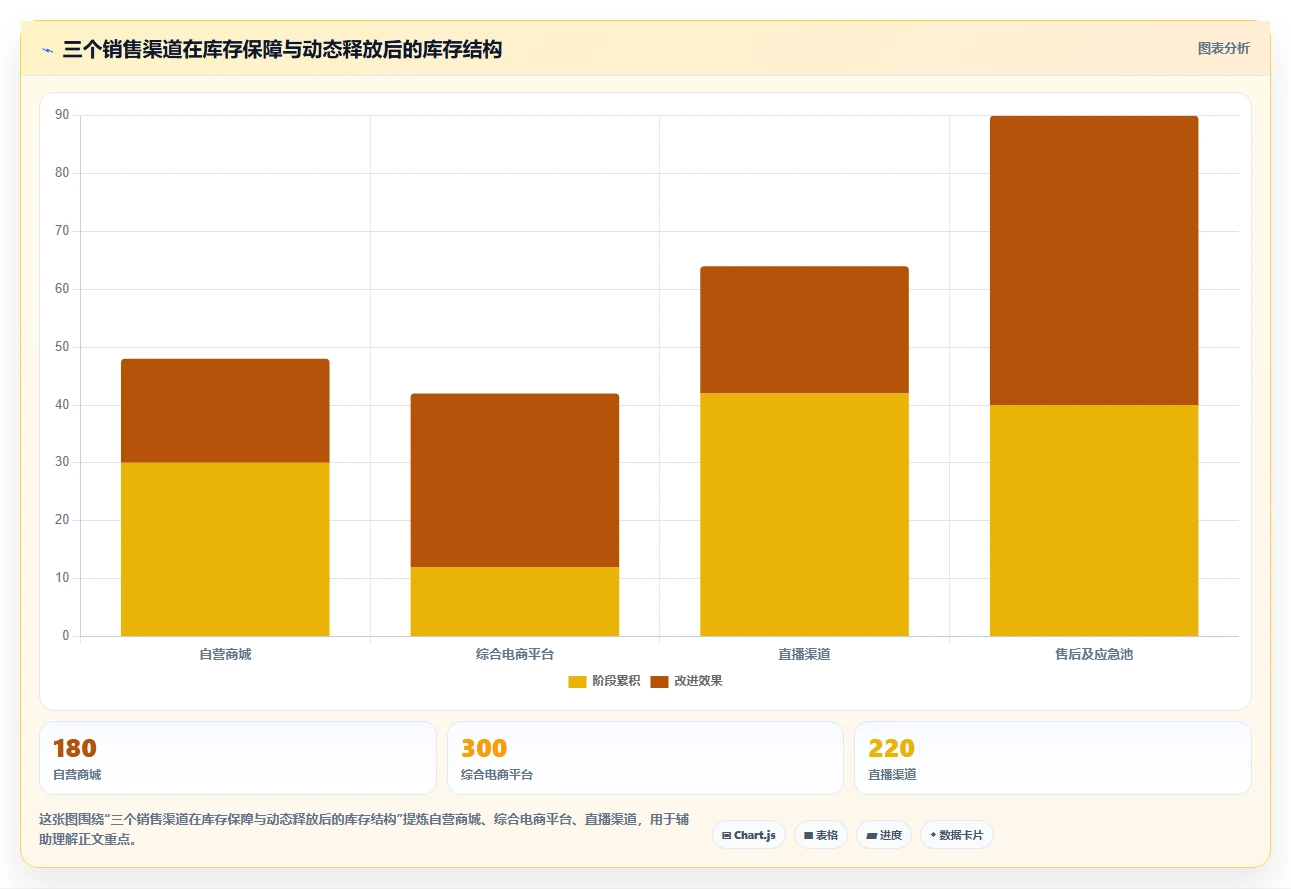Image resolution: width=1291 pixels, height=889 pixels.
Task: Click the 数据卡片 tag button
Action: pos(957,835)
